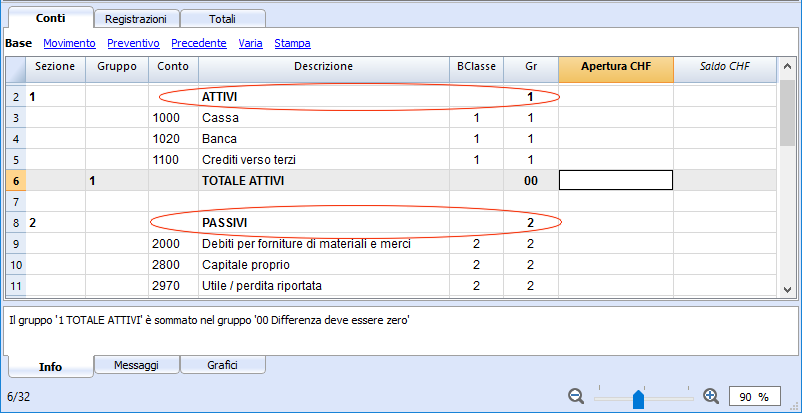Switch to the Grafici tab
802x413 pixels.
[x=222, y=365]
